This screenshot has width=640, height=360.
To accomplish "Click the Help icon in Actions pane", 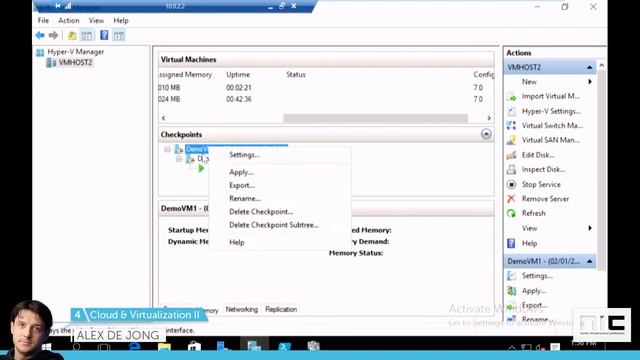I will (511, 243).
